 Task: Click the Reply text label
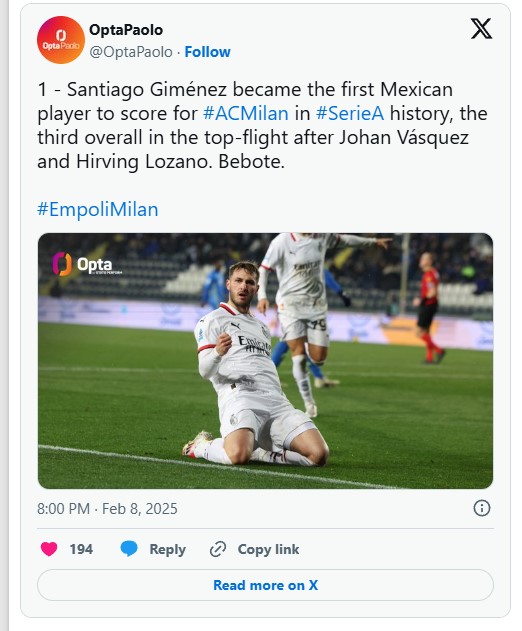coord(167,549)
